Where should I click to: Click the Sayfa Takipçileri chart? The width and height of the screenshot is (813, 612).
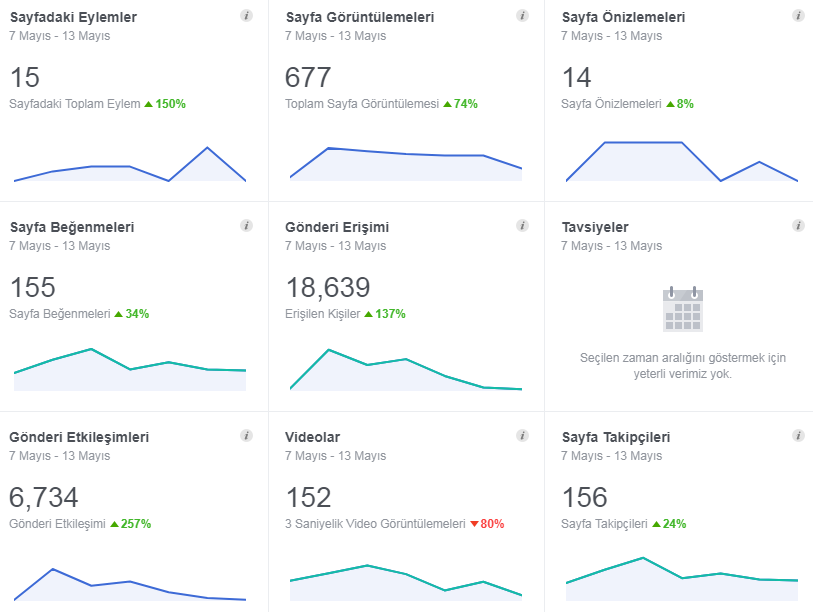pos(682,579)
